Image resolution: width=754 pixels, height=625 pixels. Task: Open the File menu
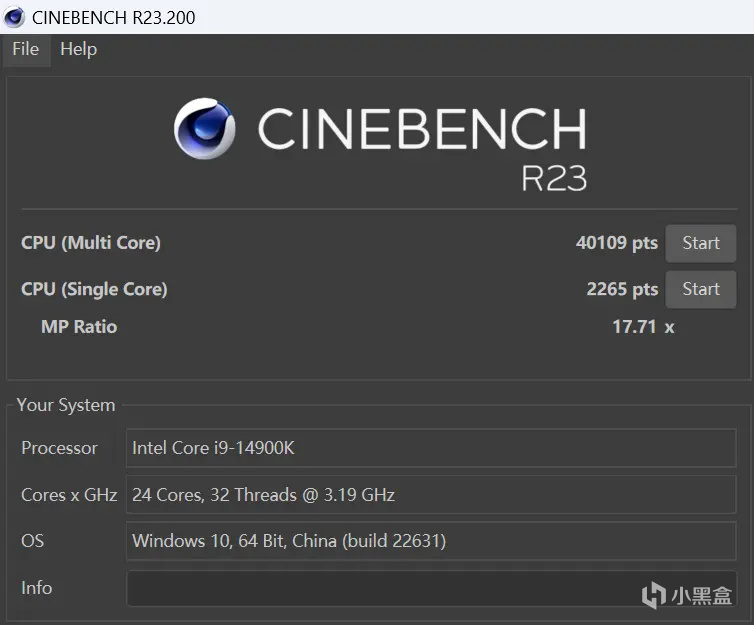click(25, 50)
